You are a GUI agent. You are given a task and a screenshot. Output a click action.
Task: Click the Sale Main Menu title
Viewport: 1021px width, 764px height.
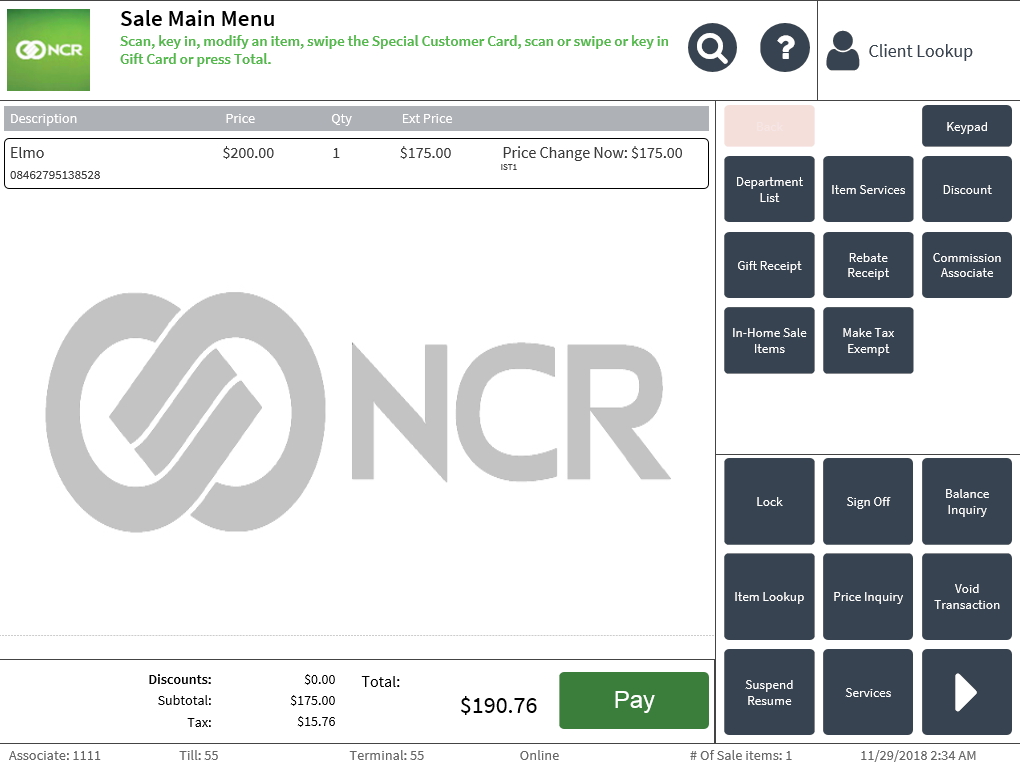[197, 18]
